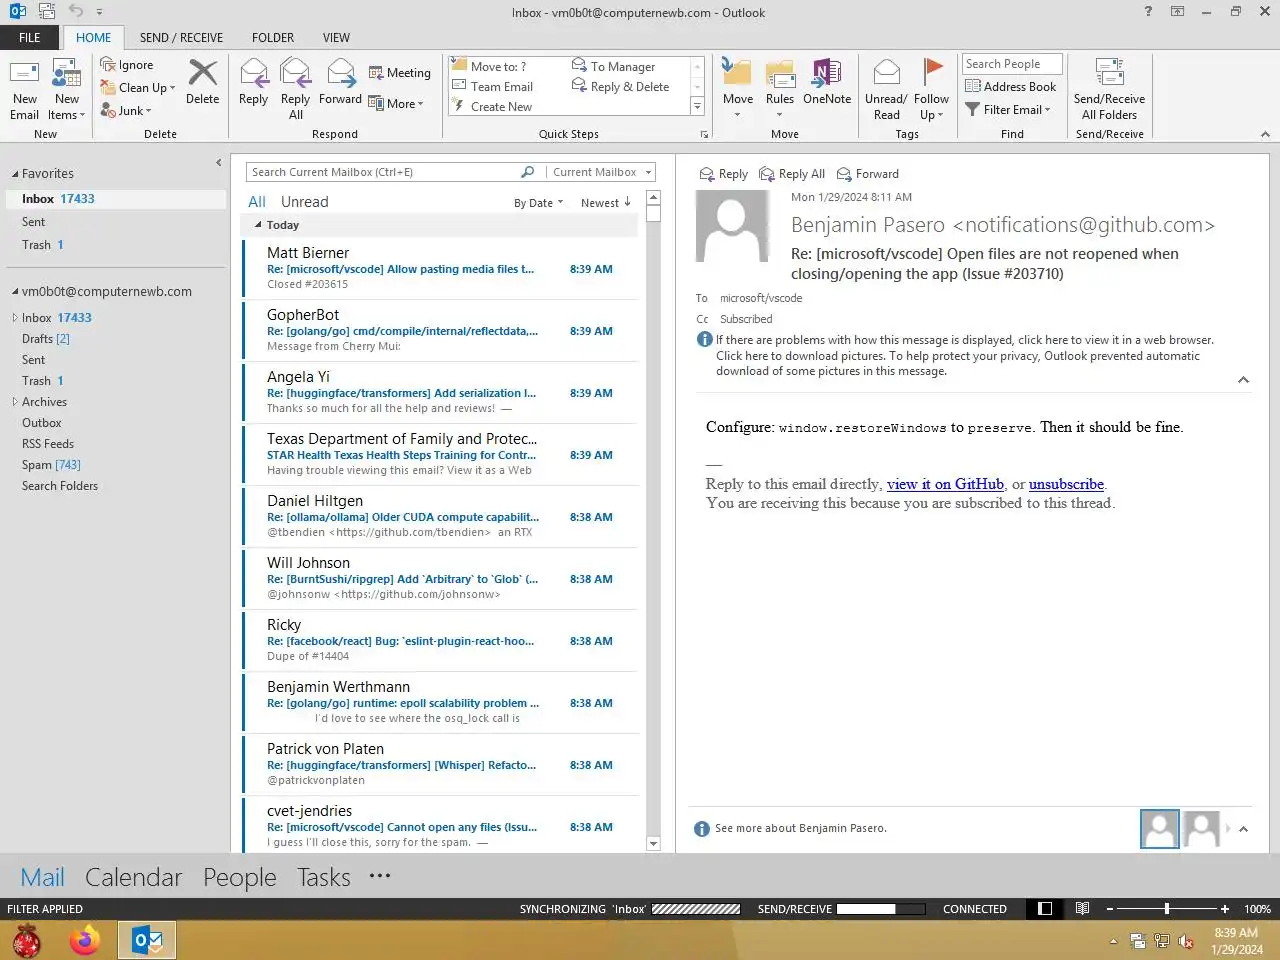This screenshot has width=1280, height=960.
Task: Click Create New quick step
Action: coord(493,107)
